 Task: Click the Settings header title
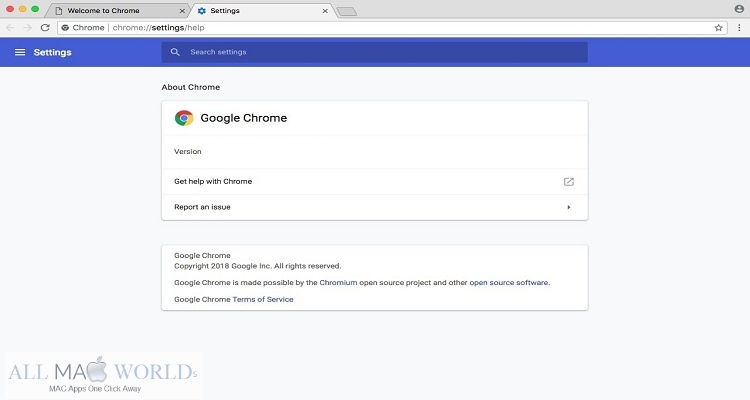click(x=52, y=53)
